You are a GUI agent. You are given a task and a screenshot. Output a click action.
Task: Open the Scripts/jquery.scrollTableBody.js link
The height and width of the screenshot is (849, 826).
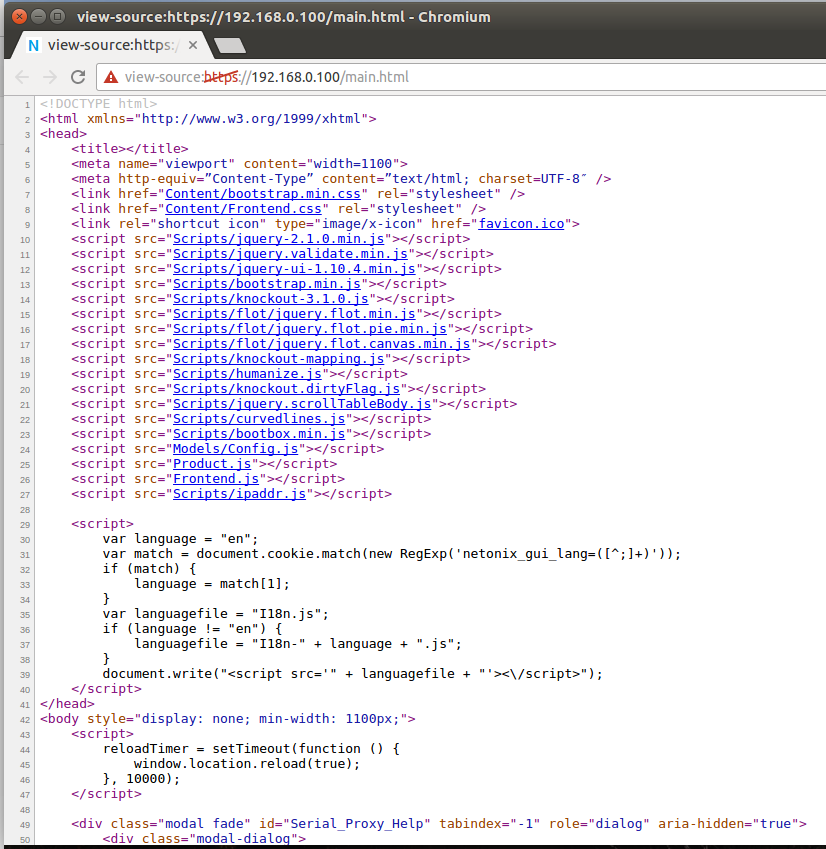pos(301,404)
